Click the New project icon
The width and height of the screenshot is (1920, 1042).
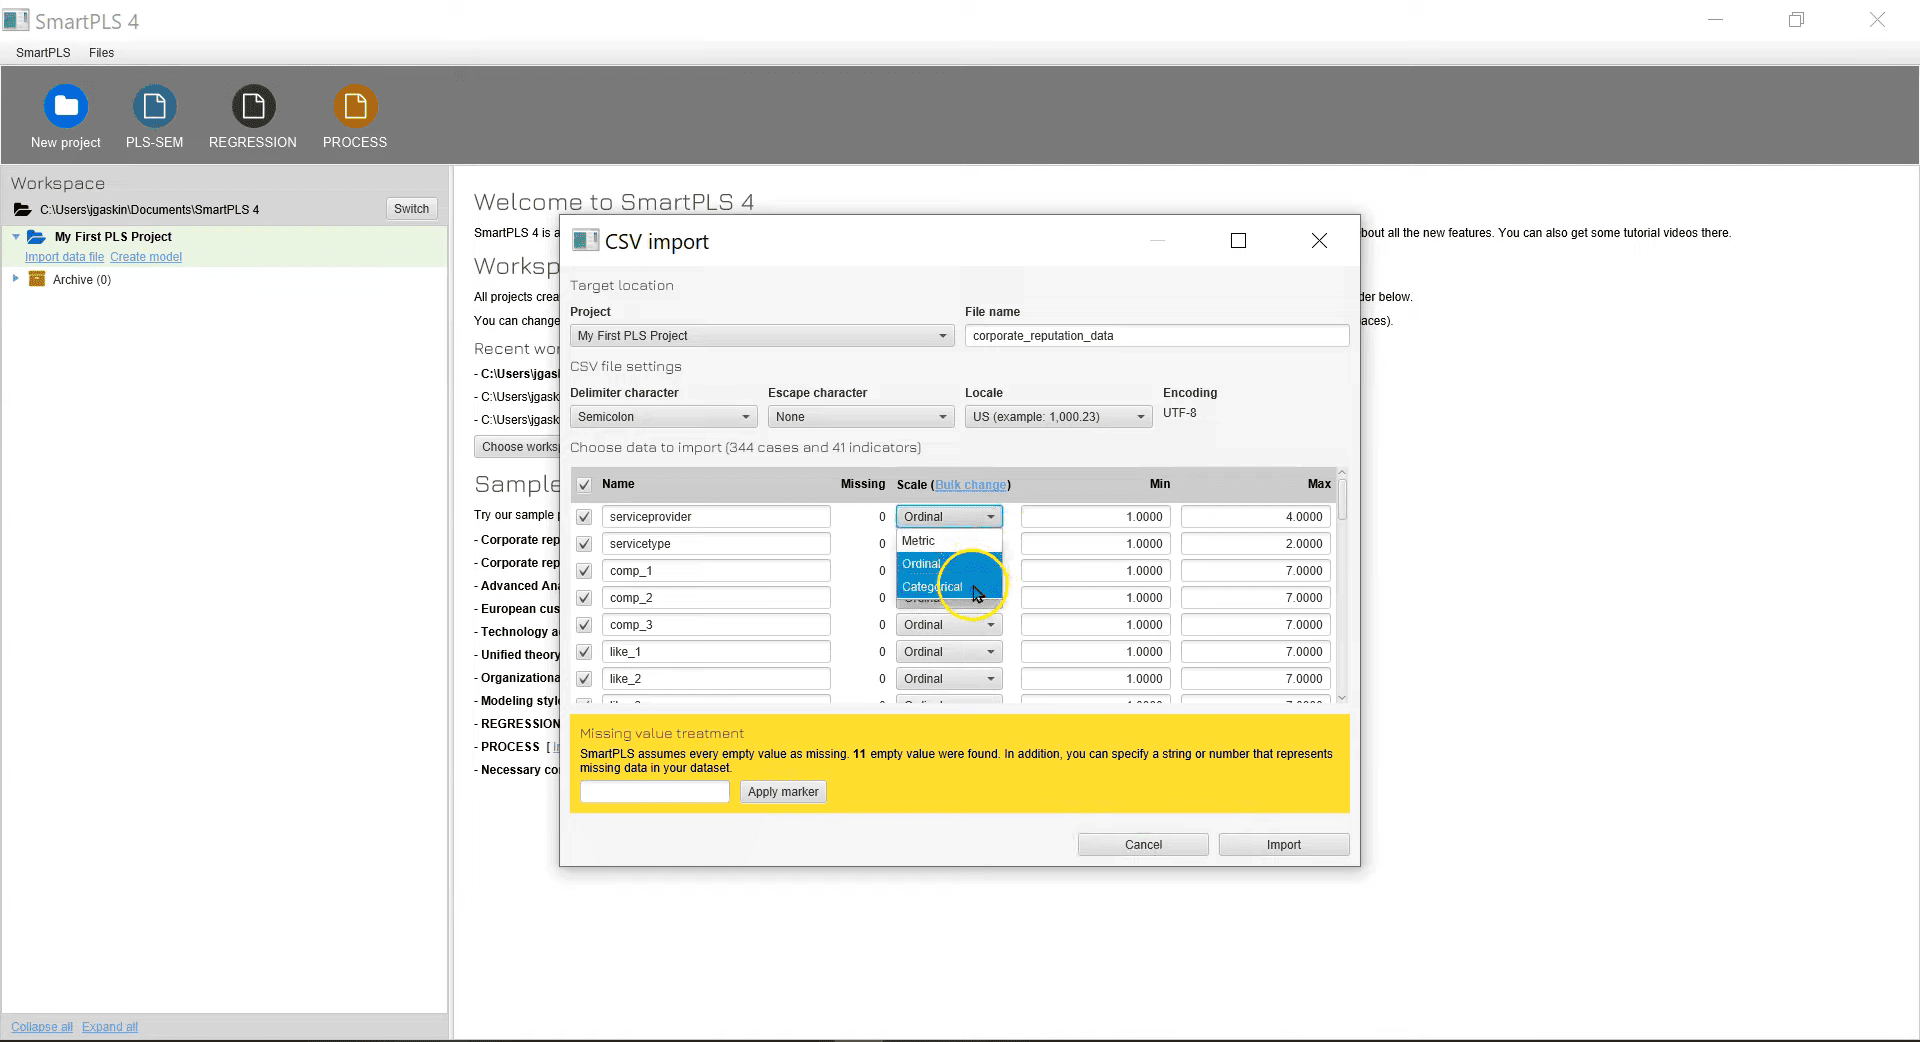point(66,107)
